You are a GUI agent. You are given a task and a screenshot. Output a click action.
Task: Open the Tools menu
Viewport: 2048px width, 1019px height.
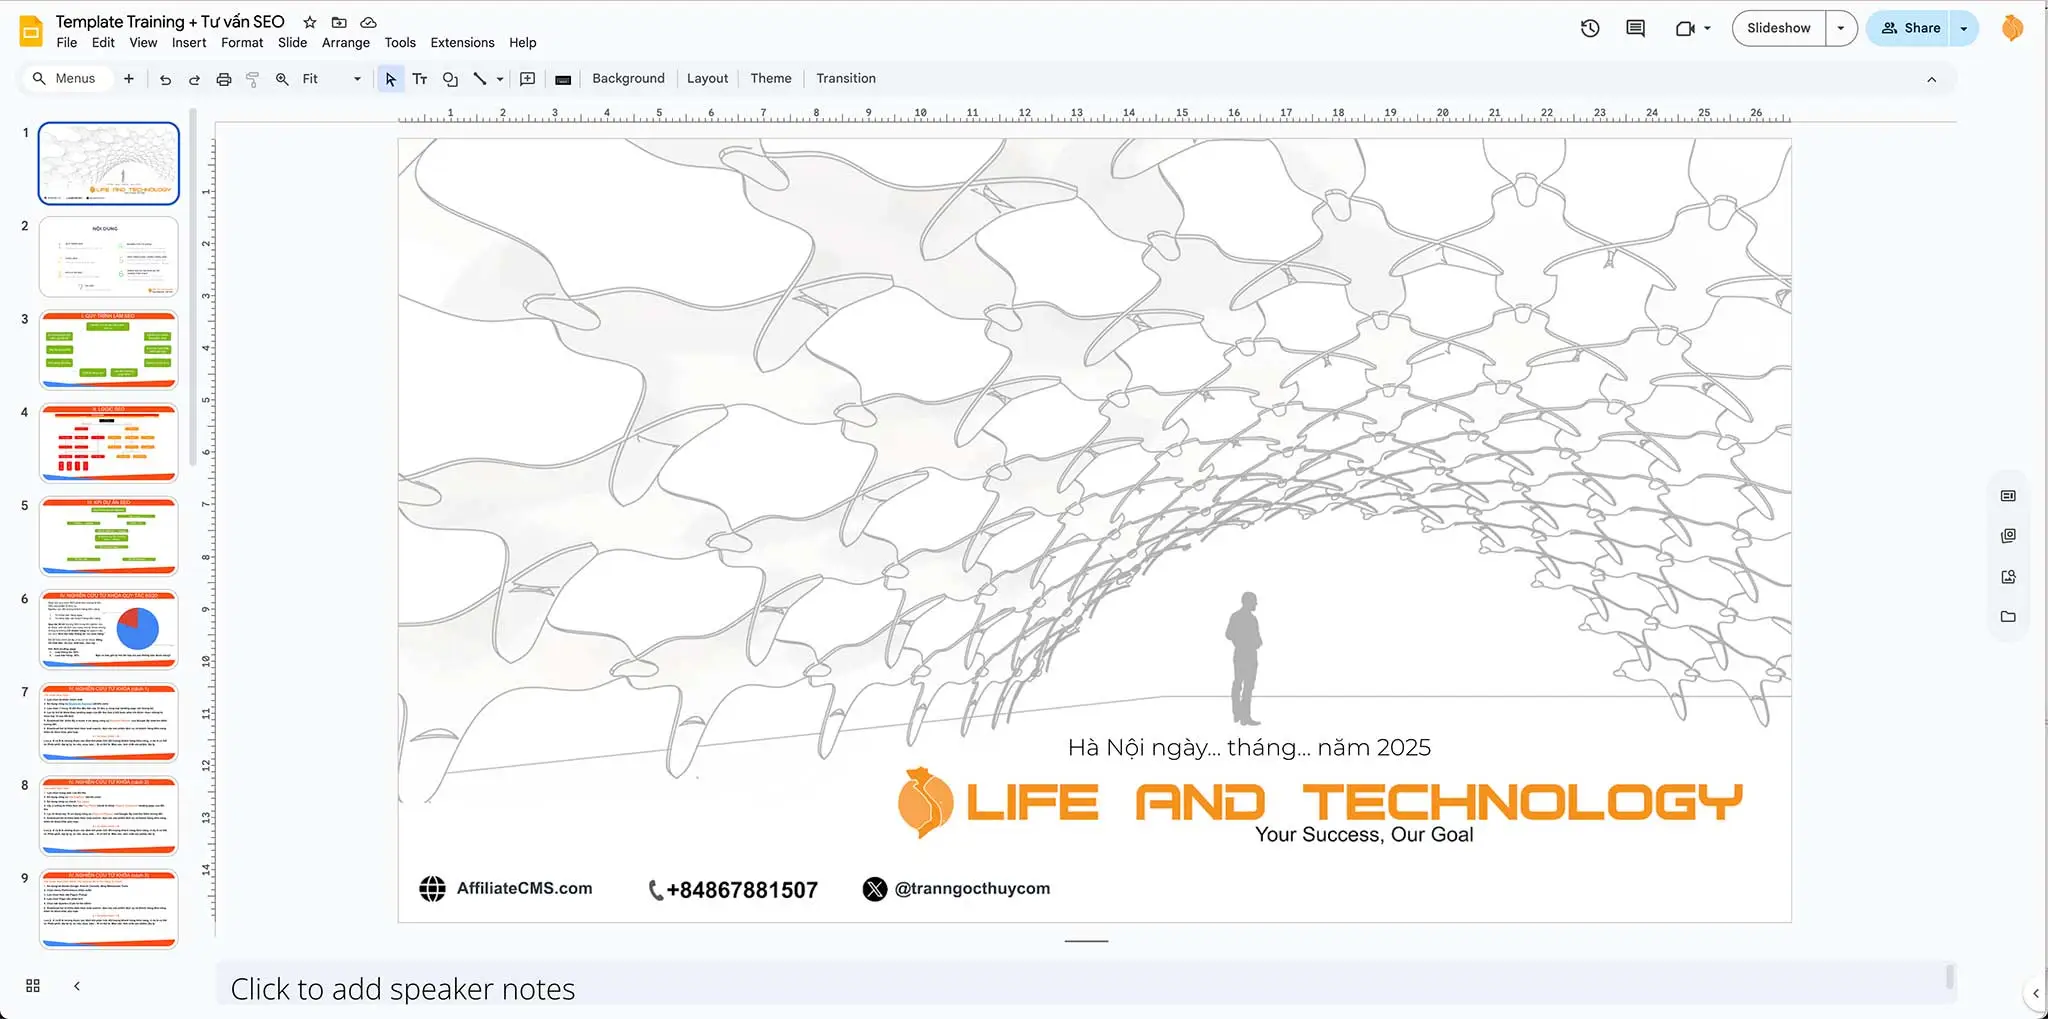tap(400, 43)
